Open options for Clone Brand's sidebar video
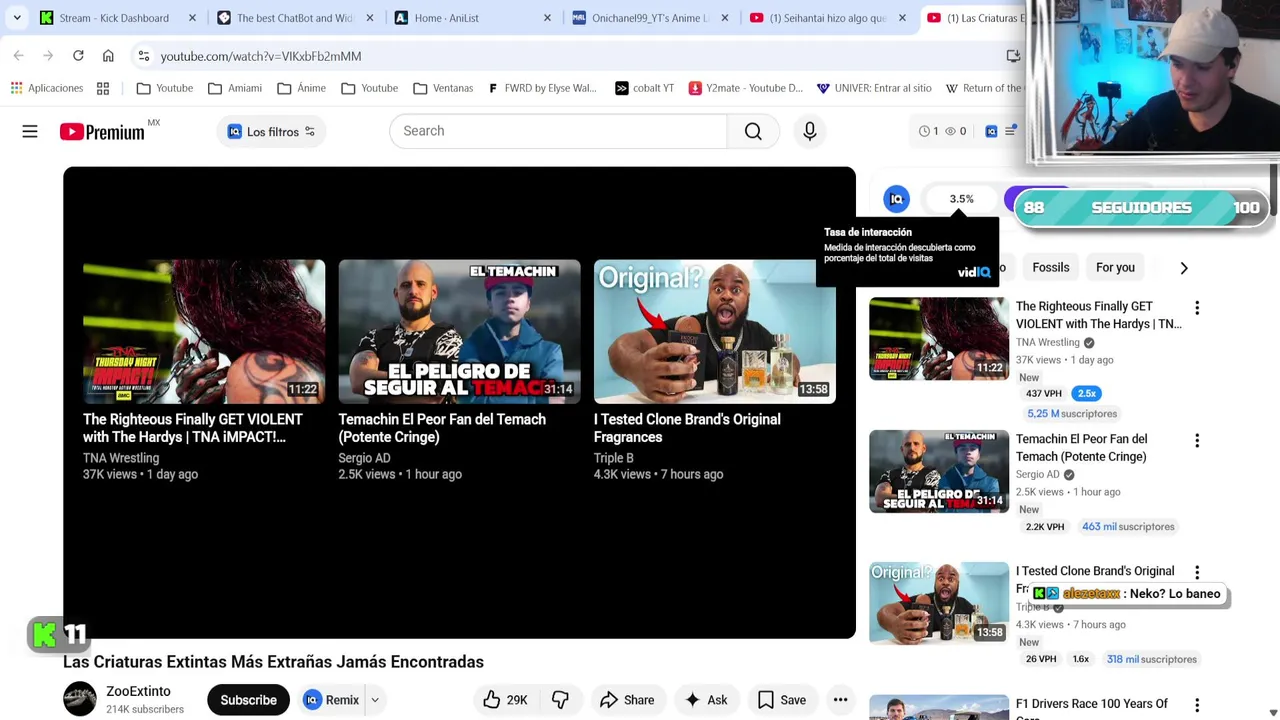Screen dimensions: 1280x720 1197,572
